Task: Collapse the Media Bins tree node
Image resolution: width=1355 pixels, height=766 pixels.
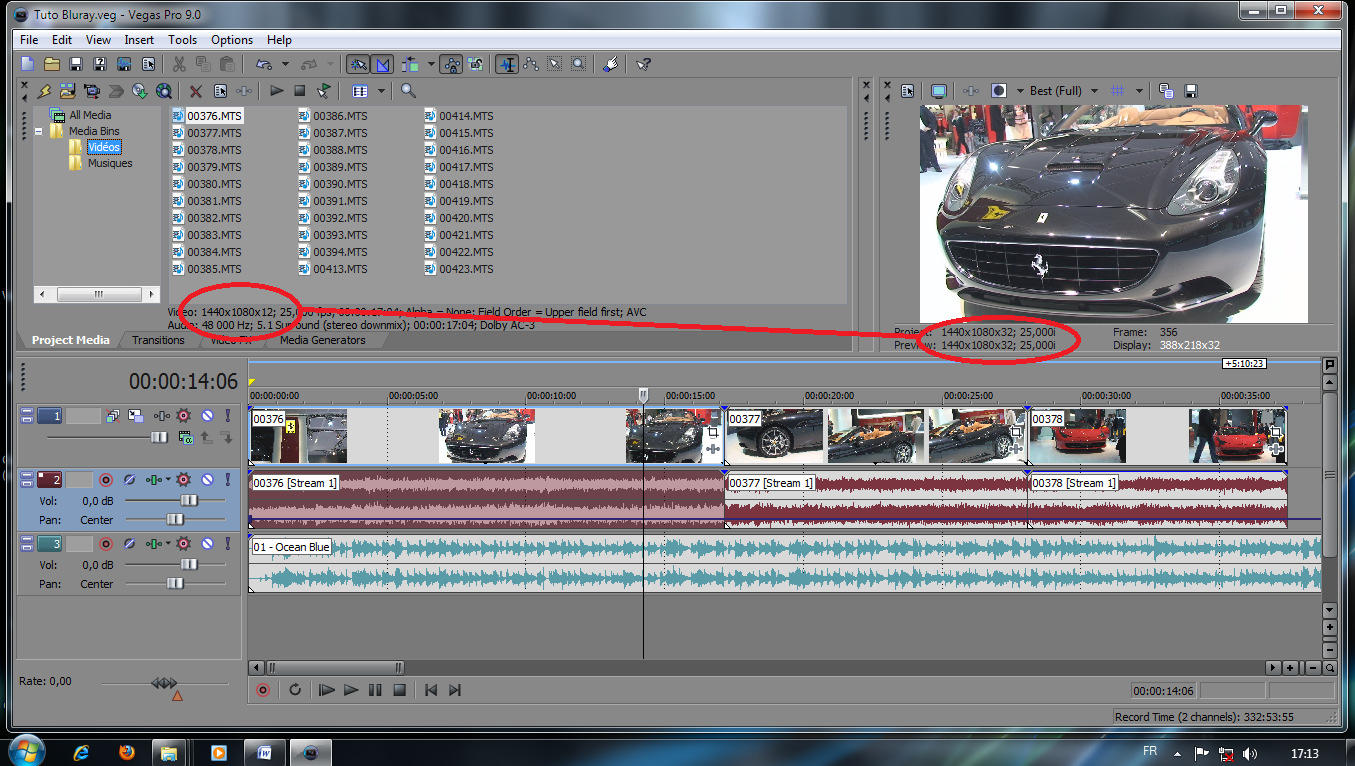Action: (x=40, y=132)
